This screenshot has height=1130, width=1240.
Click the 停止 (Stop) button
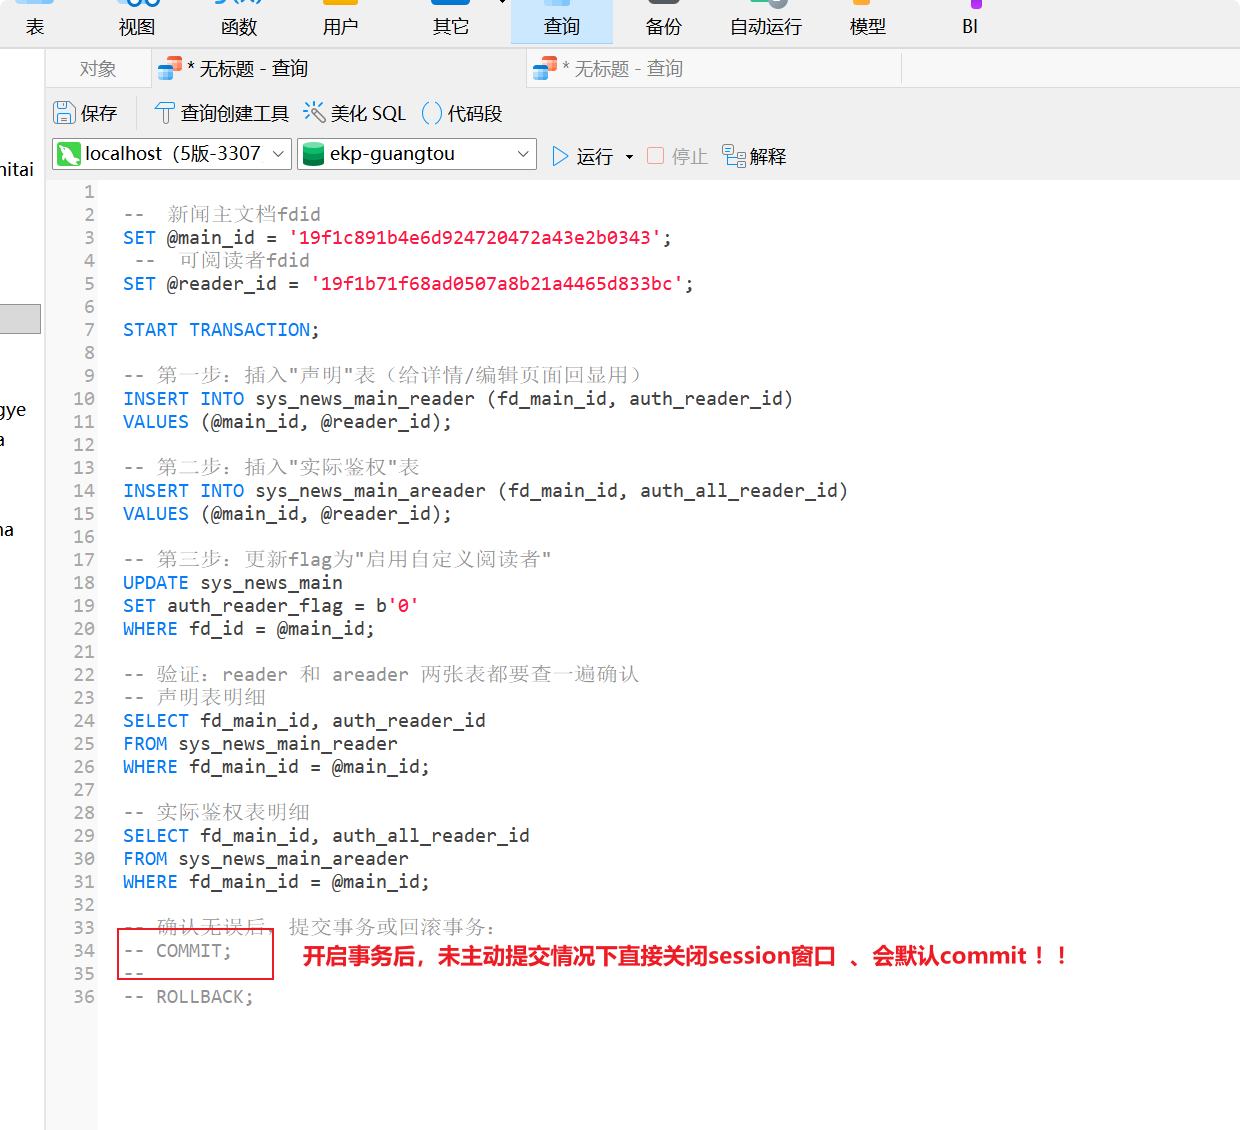pos(678,156)
